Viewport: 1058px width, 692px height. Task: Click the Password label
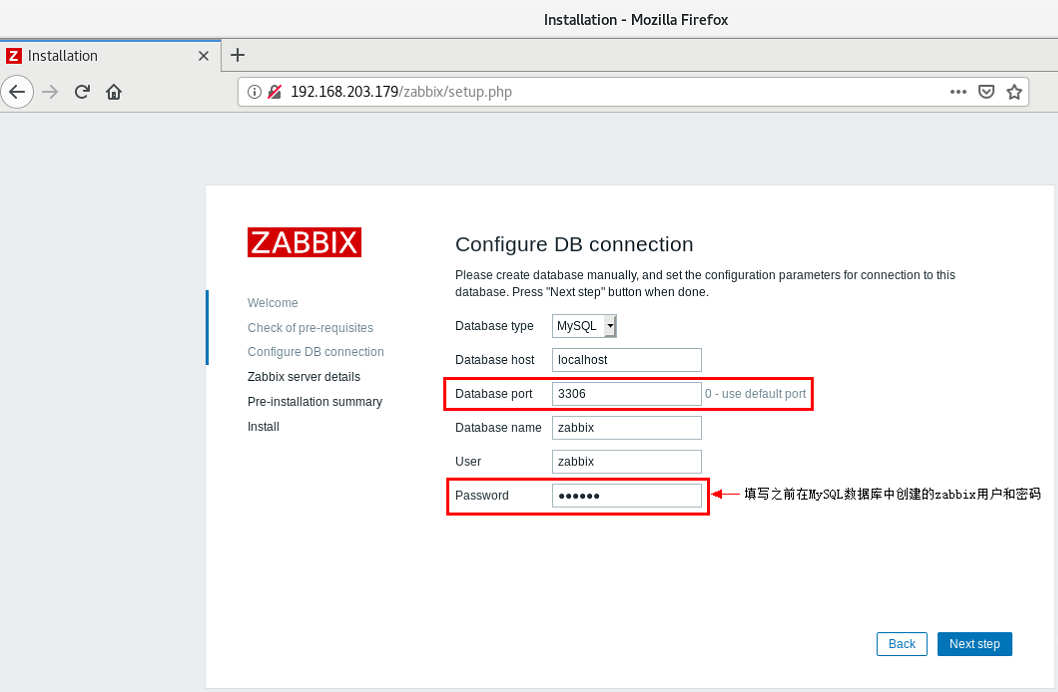pyautogui.click(x=482, y=496)
